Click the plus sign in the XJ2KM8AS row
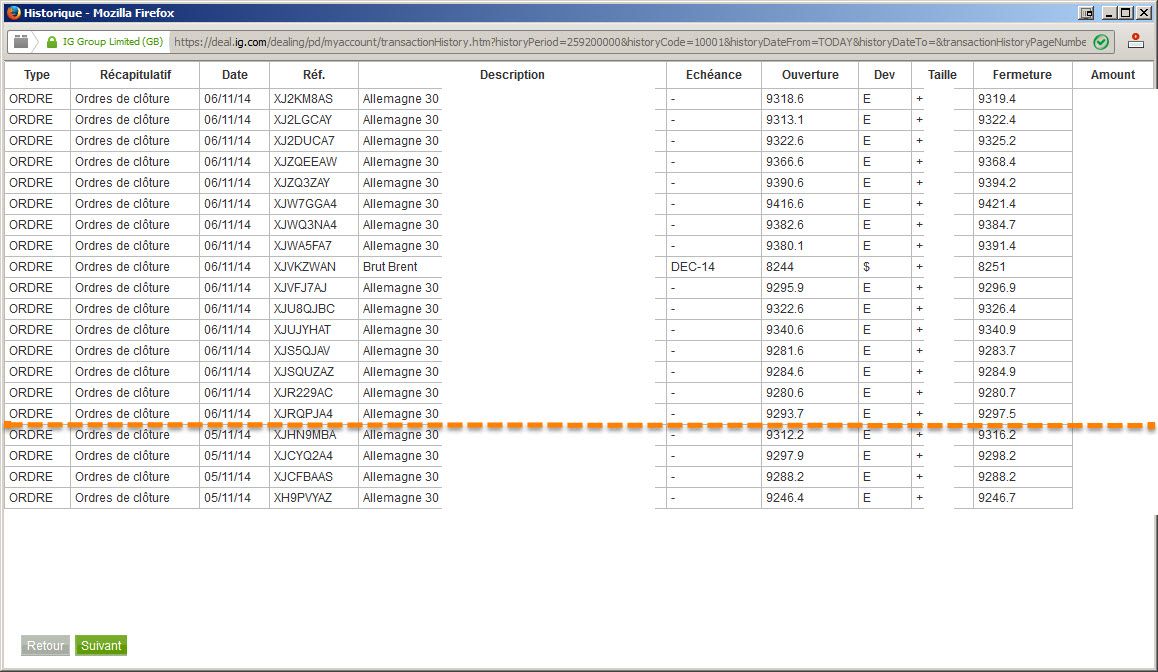Image resolution: width=1158 pixels, height=672 pixels. tap(919, 99)
